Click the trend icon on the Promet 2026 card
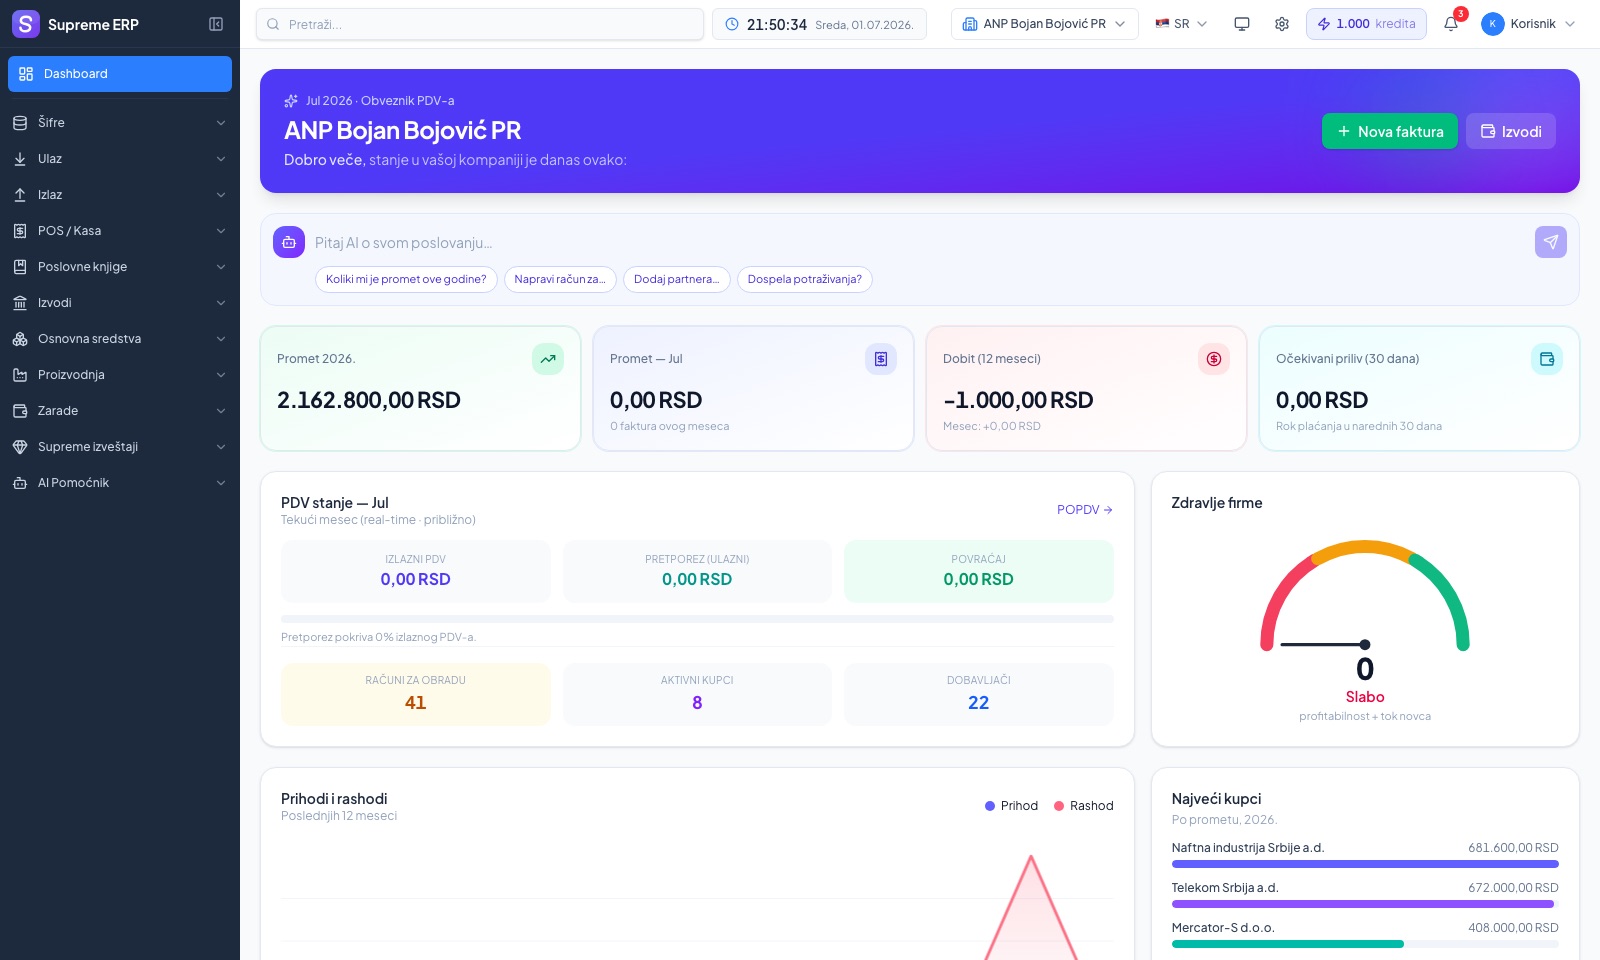 (548, 359)
